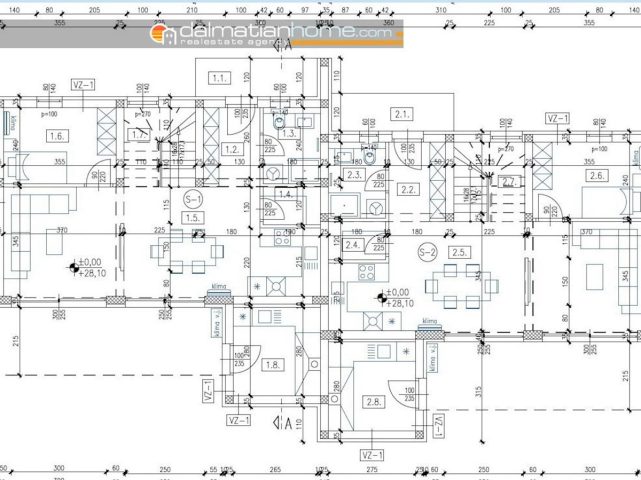Click elevation marker symbol near 1.5 living room
The image size is (641, 480).
(74, 268)
